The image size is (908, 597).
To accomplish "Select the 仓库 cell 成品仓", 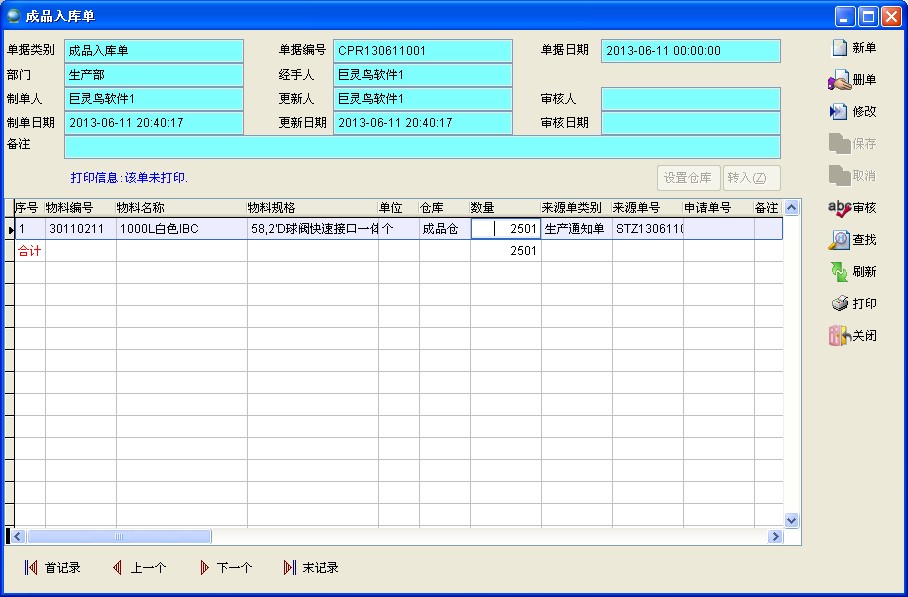I will (x=444, y=229).
